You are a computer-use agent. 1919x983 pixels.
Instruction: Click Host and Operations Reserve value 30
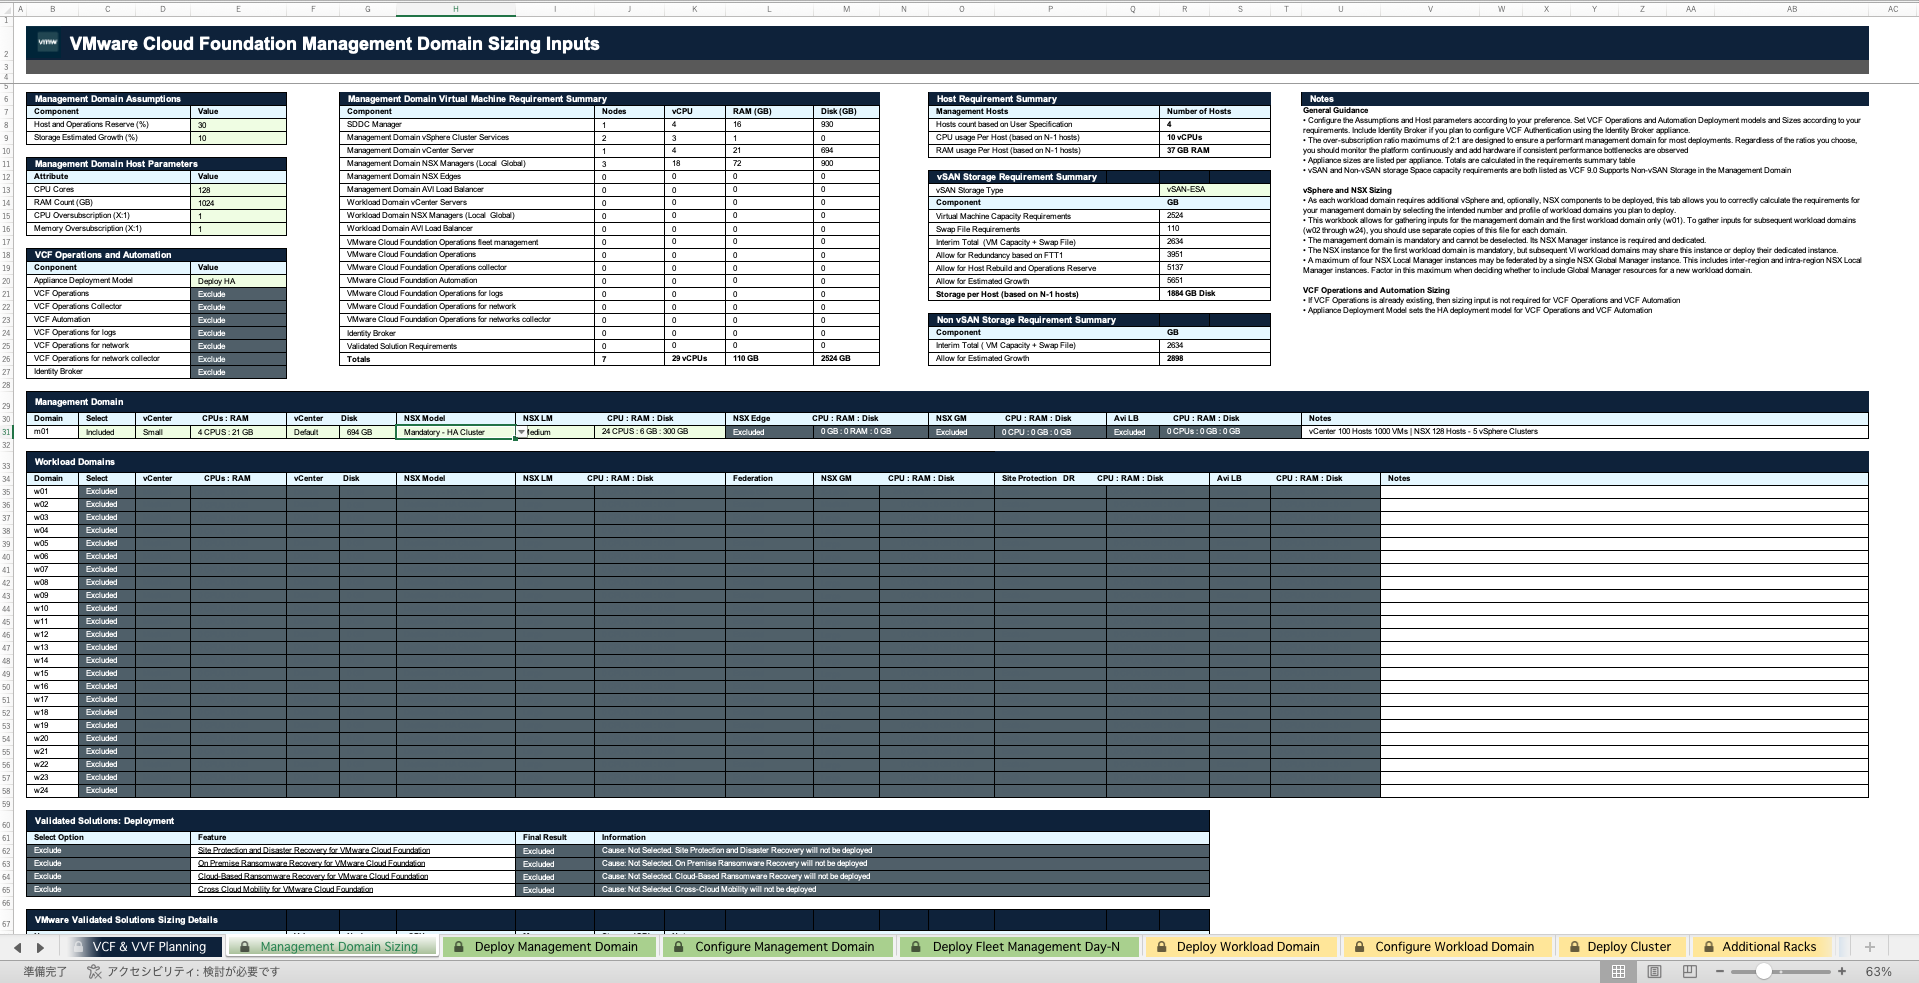[x=238, y=125]
